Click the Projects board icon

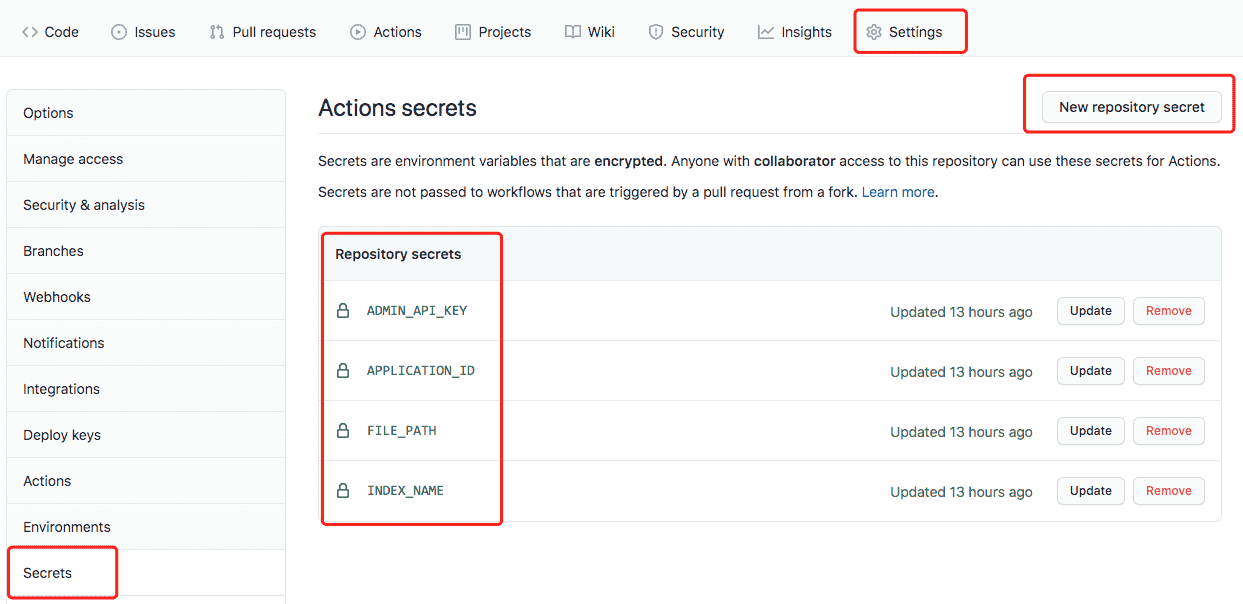click(x=463, y=32)
